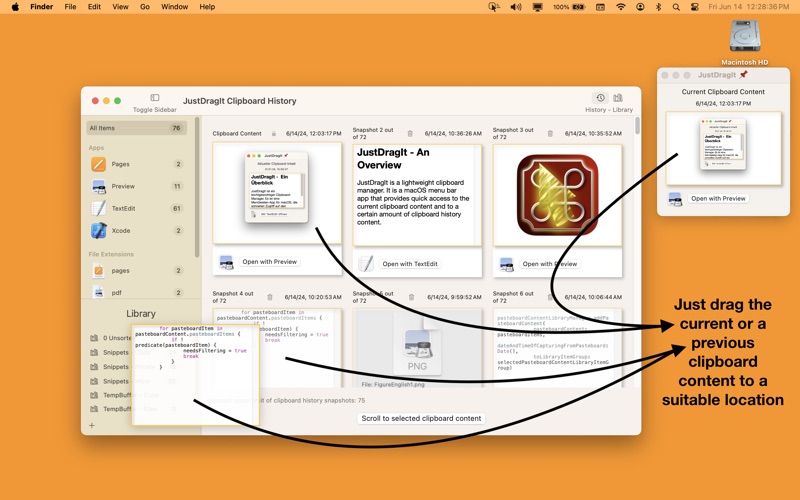The height and width of the screenshot is (500, 800).
Task: Open Control Center in menu bar
Action: click(x=694, y=7)
